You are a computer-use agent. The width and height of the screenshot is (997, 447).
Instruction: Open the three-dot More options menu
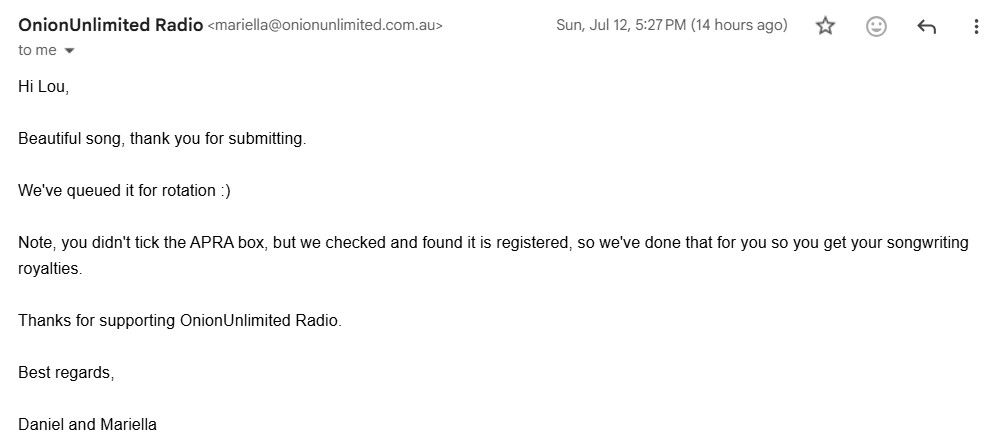pos(976,26)
